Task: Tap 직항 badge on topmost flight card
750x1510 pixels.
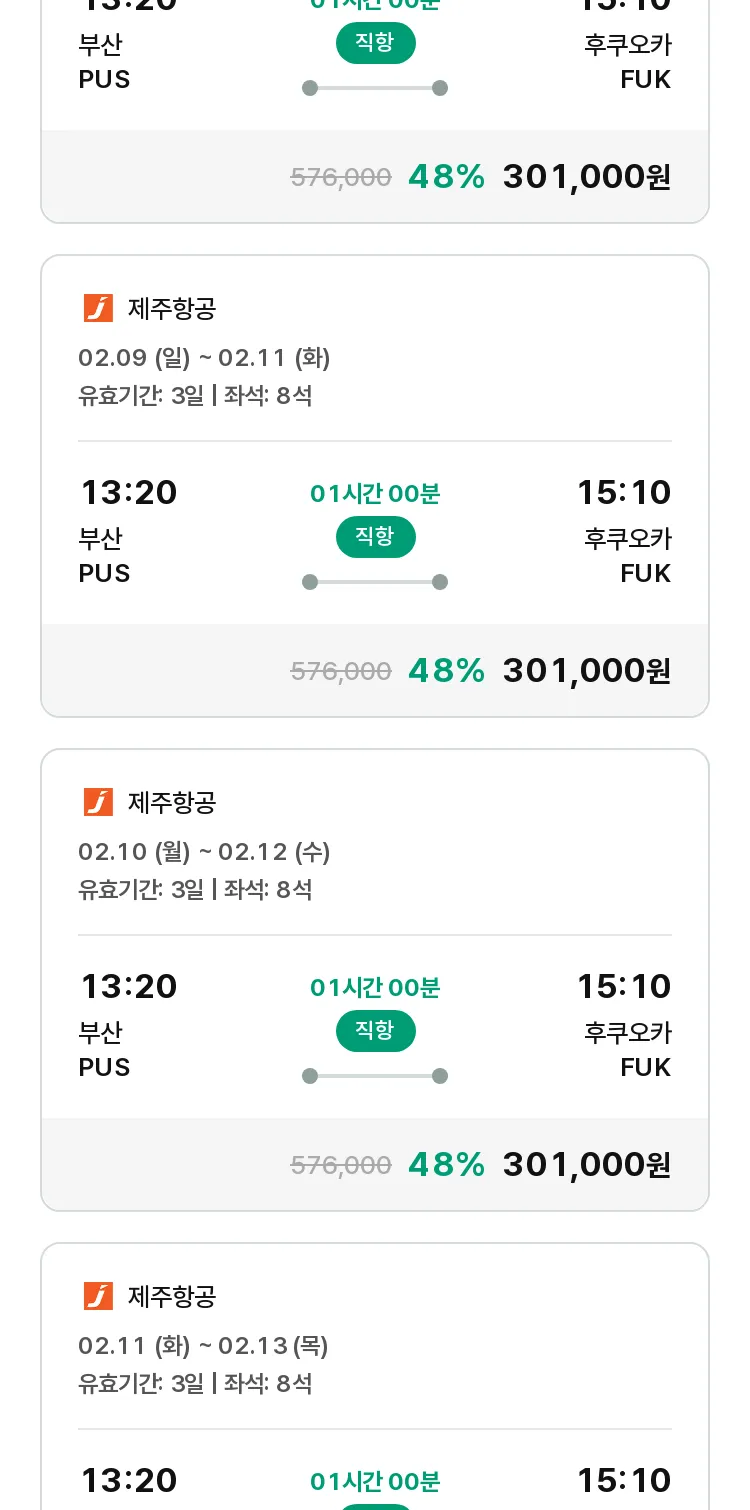Action: click(x=375, y=43)
